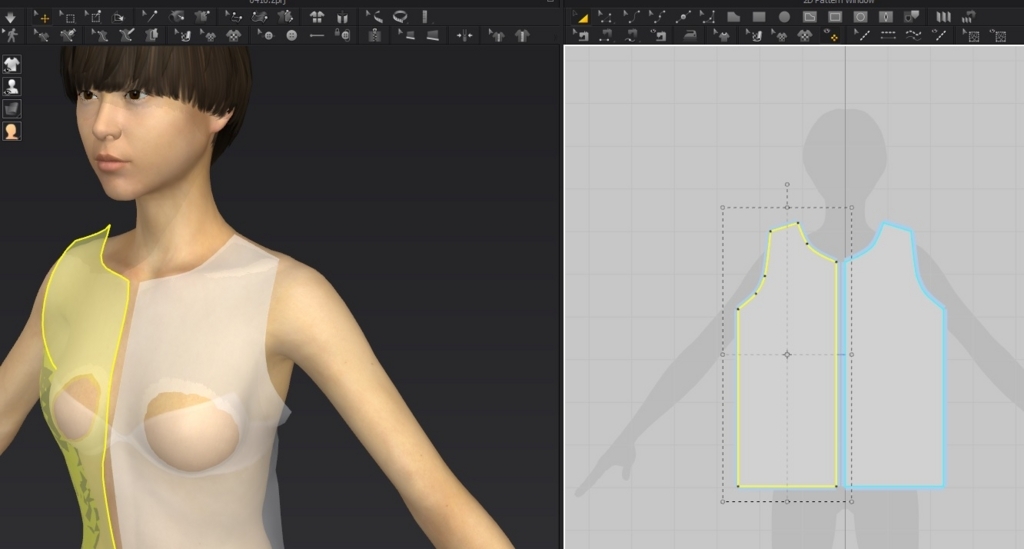
Task: Select the Polygon pattern tool
Action: [733, 17]
